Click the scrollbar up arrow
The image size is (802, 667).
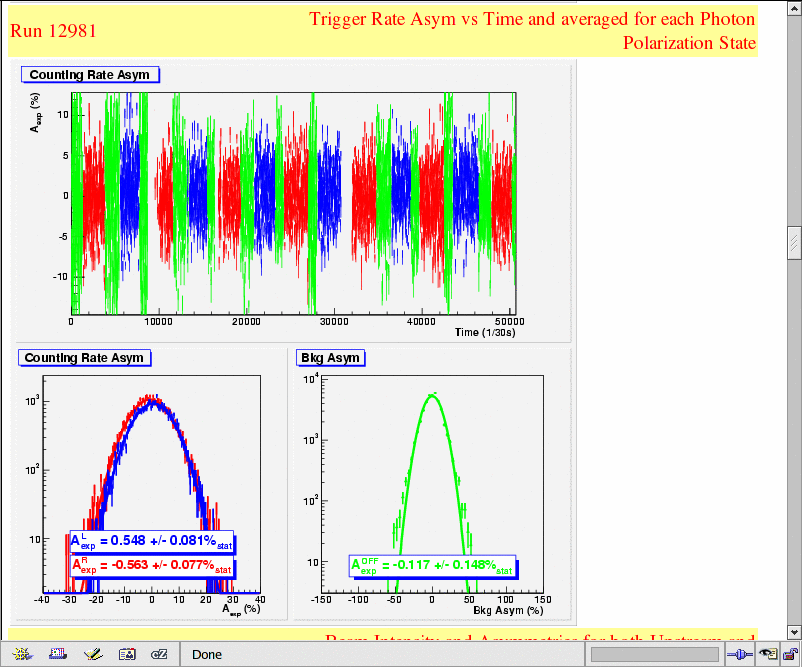794,7
